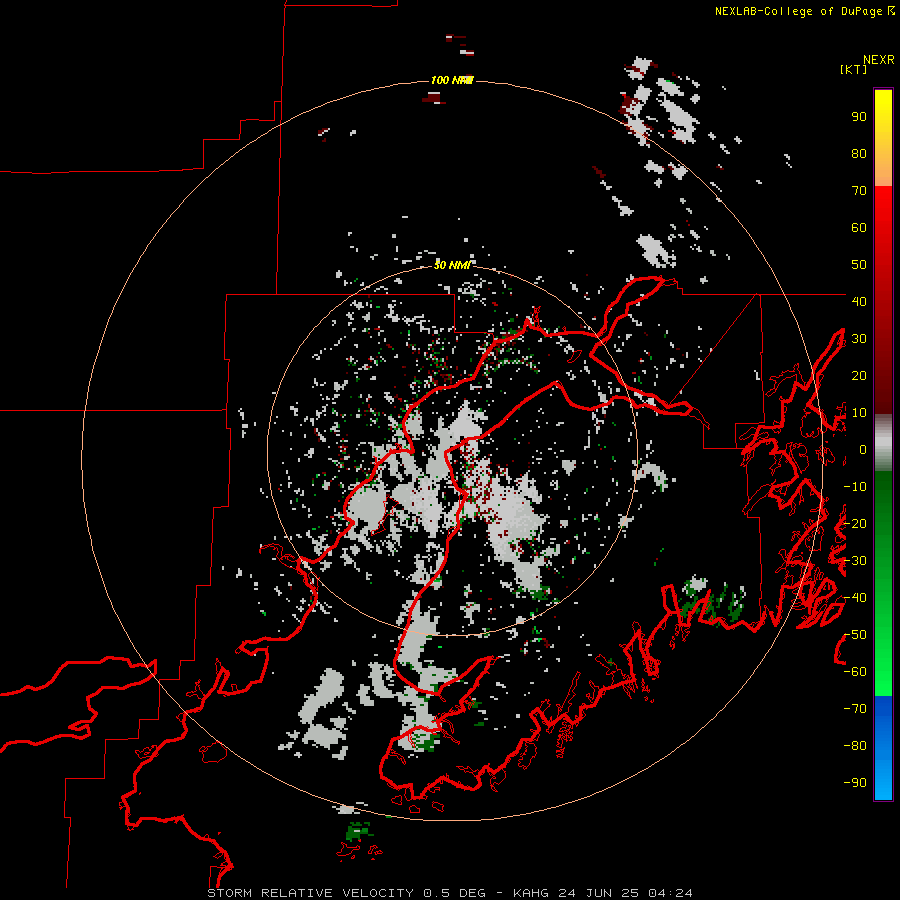The width and height of the screenshot is (900, 900).
Task: Click the -80 value on velocity scale
Action: (x=855, y=746)
